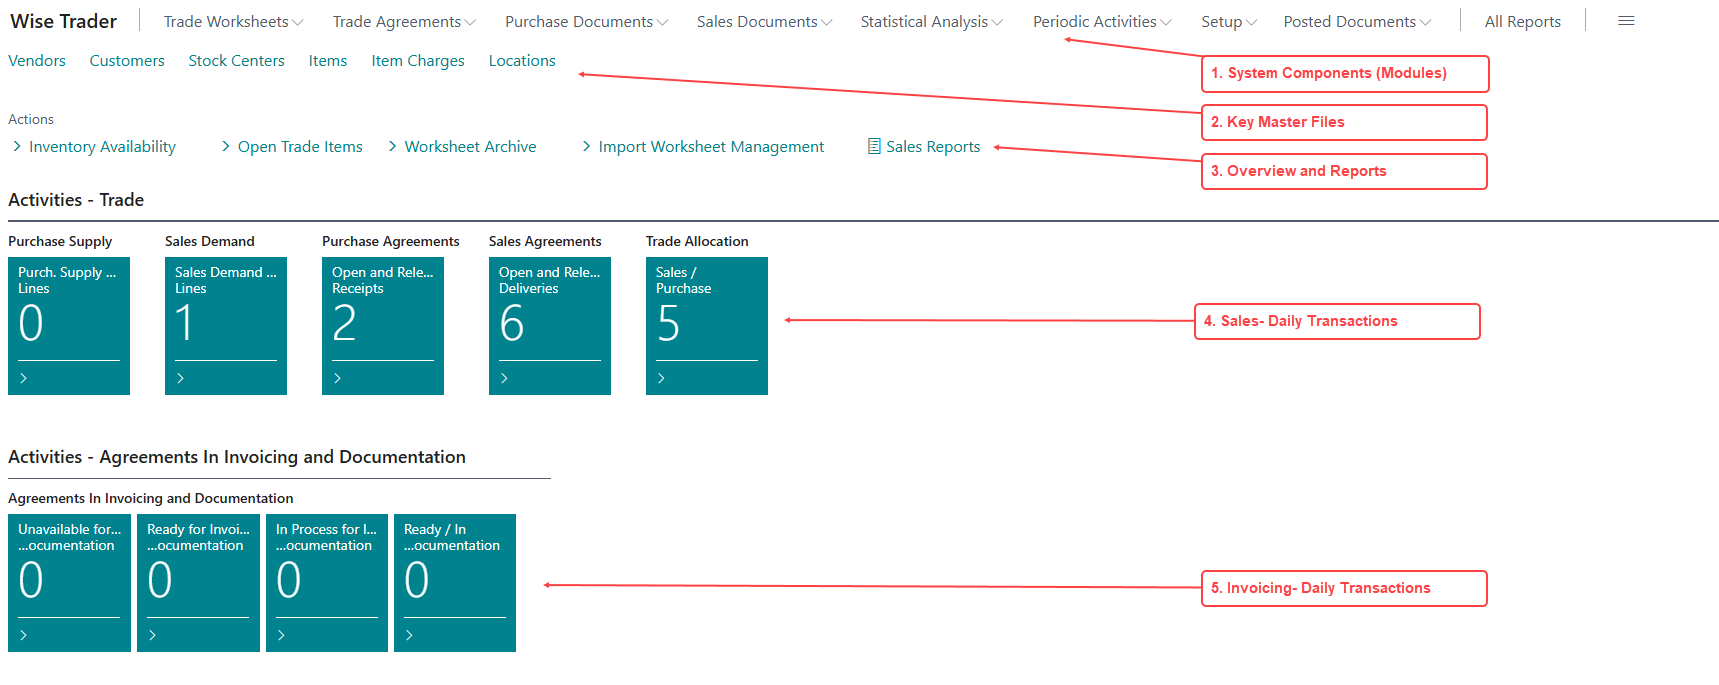Open Open and Released Deliveries tile
Screen dimensions: 1719x685
point(549,325)
